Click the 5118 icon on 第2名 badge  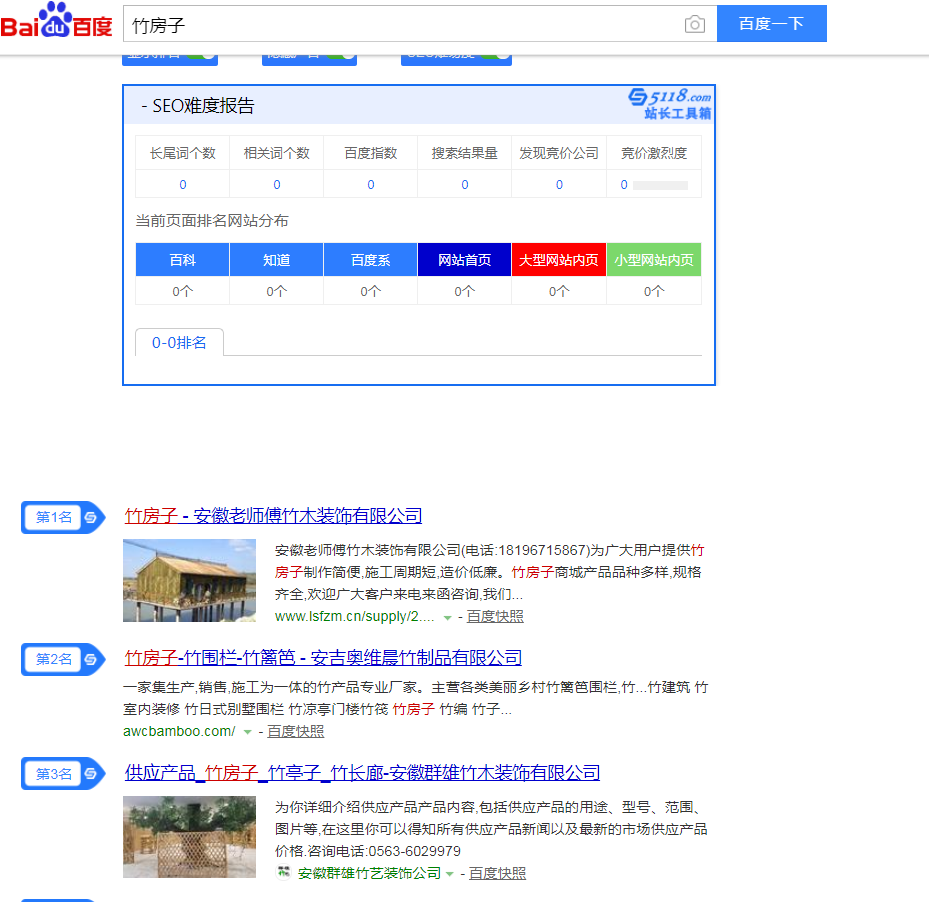[x=90, y=659]
